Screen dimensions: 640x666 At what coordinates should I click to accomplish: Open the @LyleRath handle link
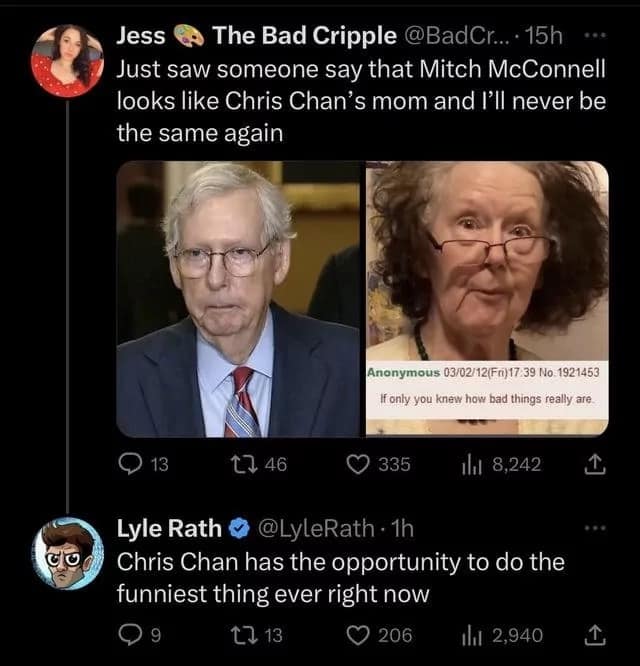point(318,527)
